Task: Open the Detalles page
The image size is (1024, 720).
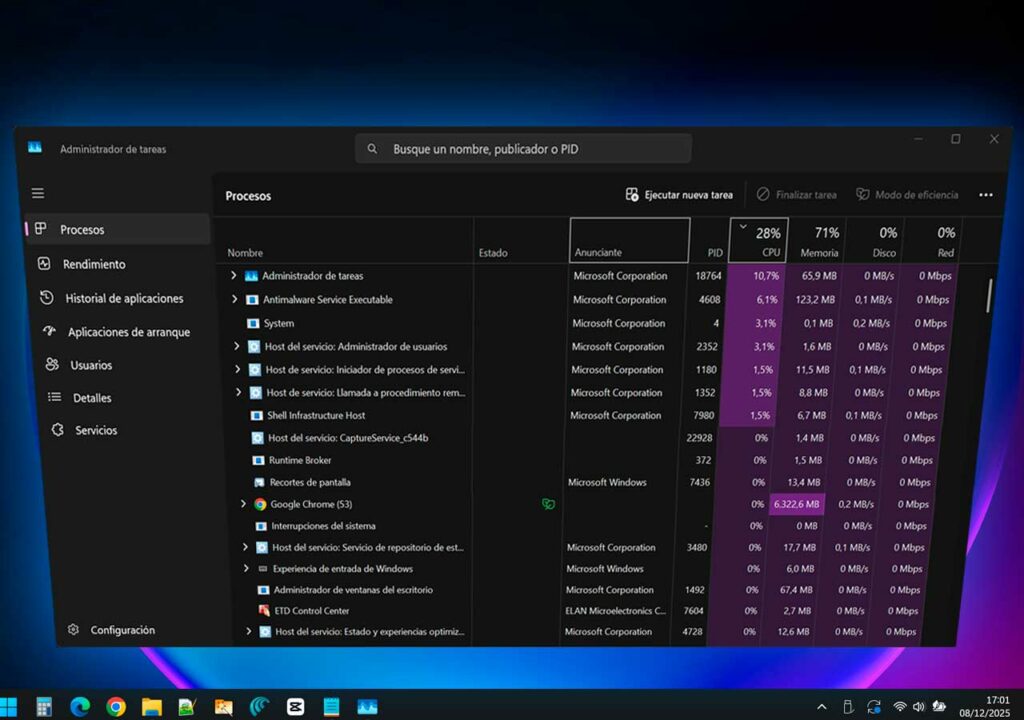Action: (92, 398)
